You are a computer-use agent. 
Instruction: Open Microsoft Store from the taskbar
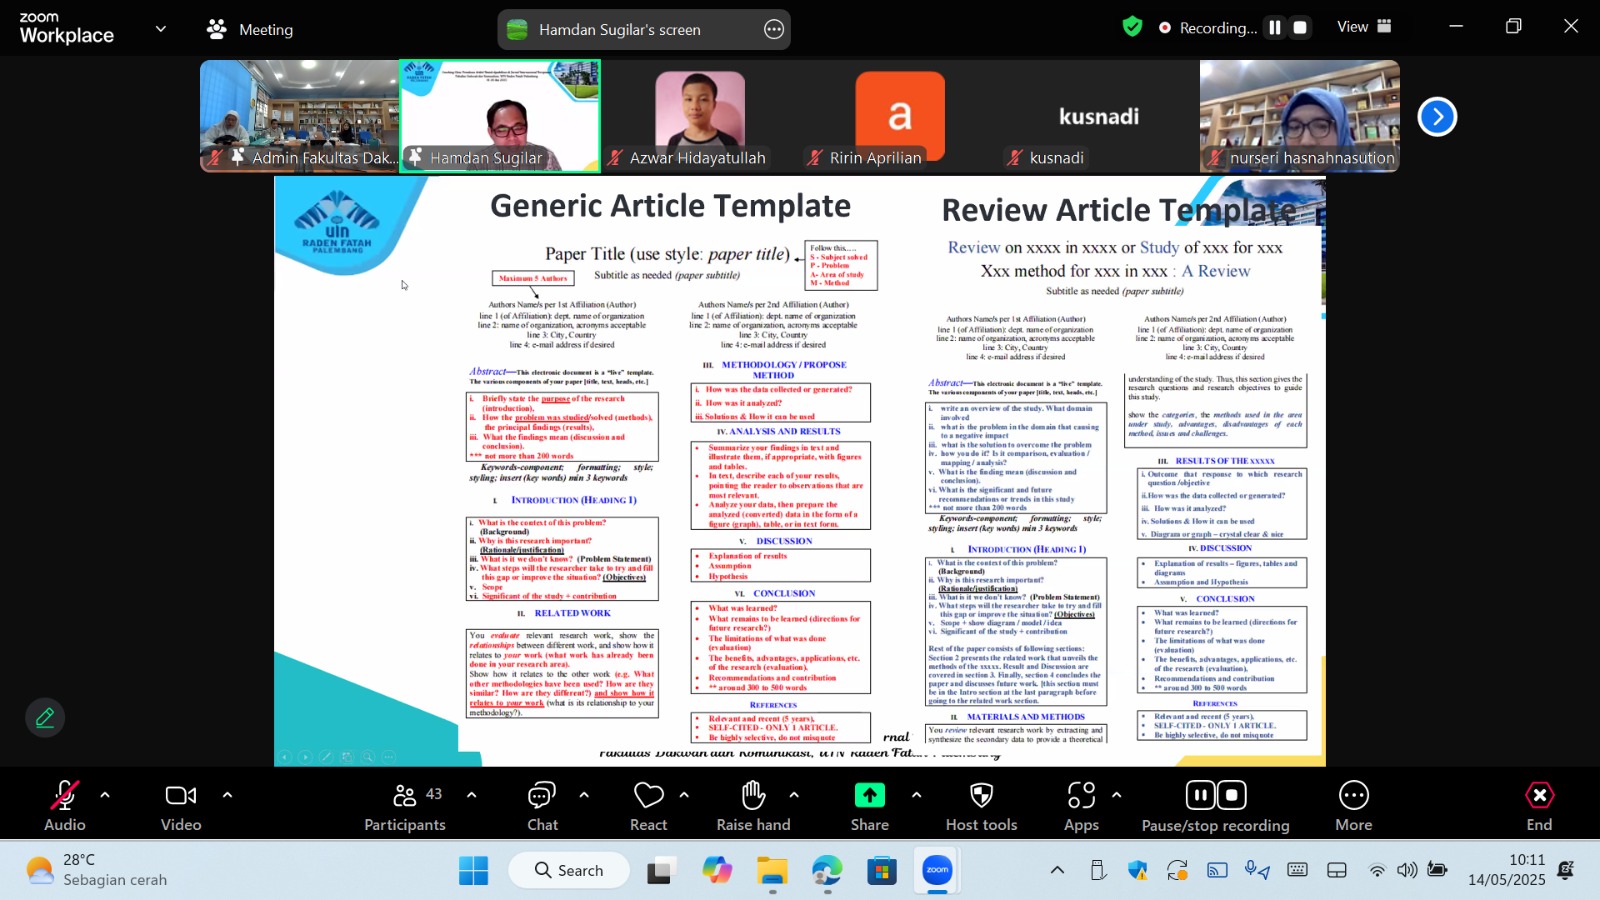point(882,870)
